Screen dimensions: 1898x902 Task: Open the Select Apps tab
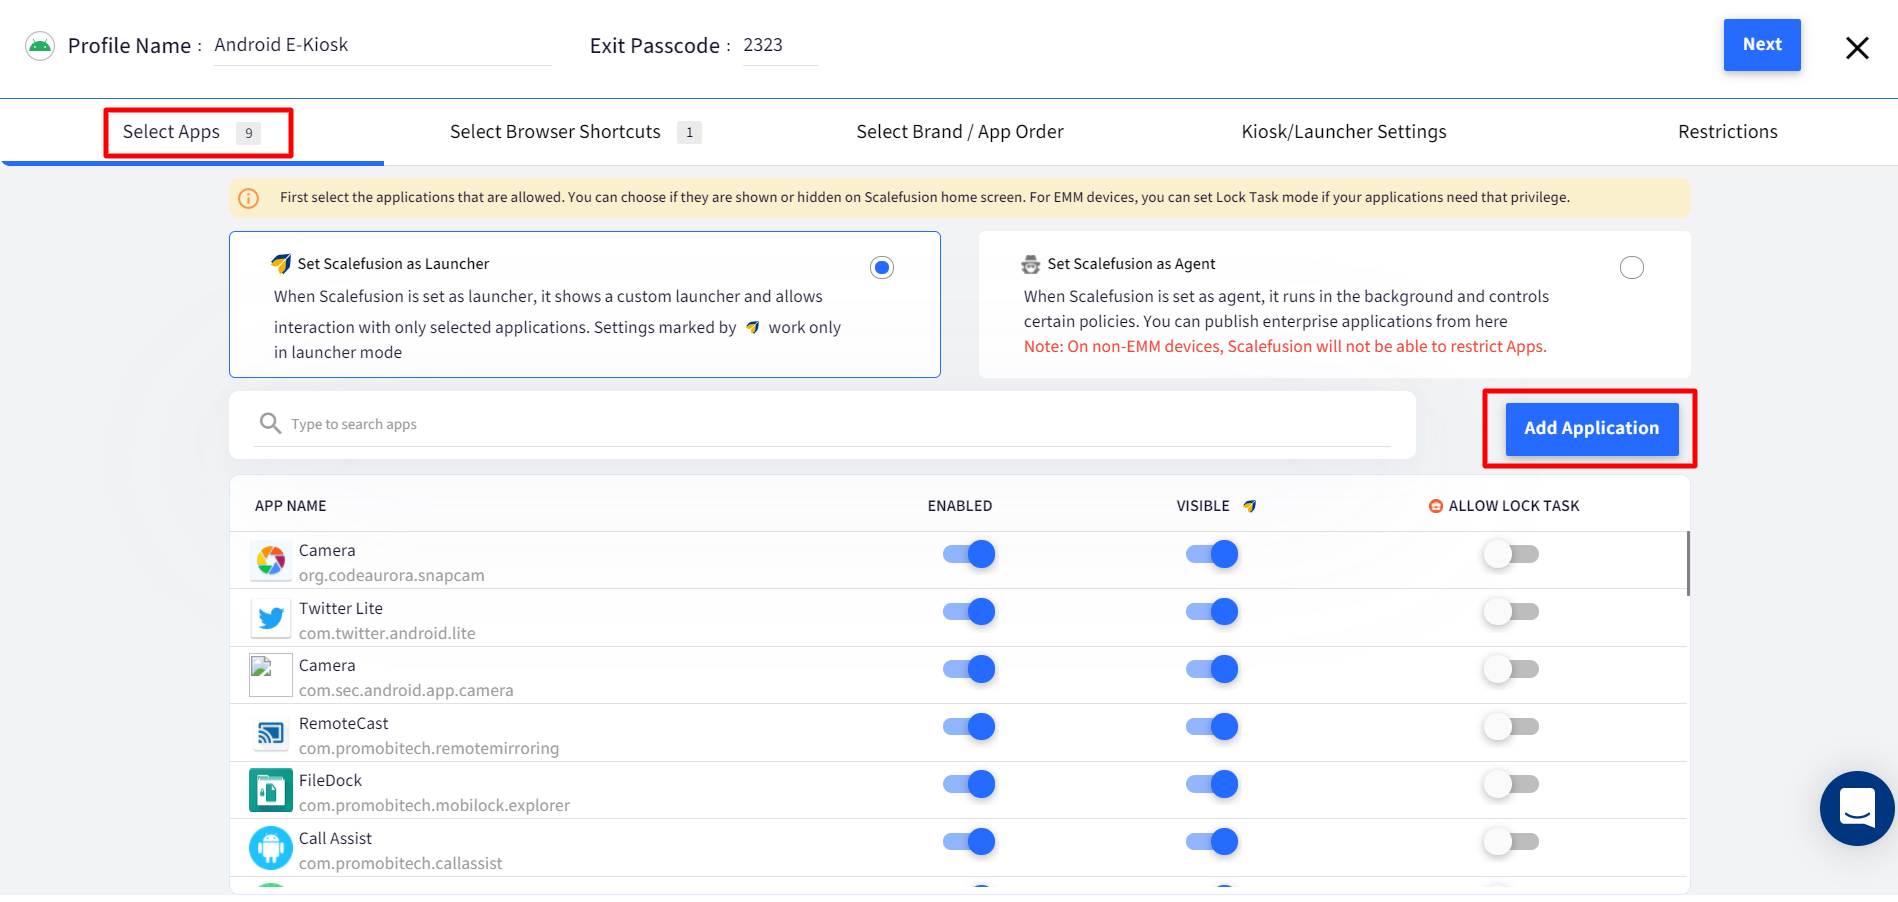(x=193, y=132)
